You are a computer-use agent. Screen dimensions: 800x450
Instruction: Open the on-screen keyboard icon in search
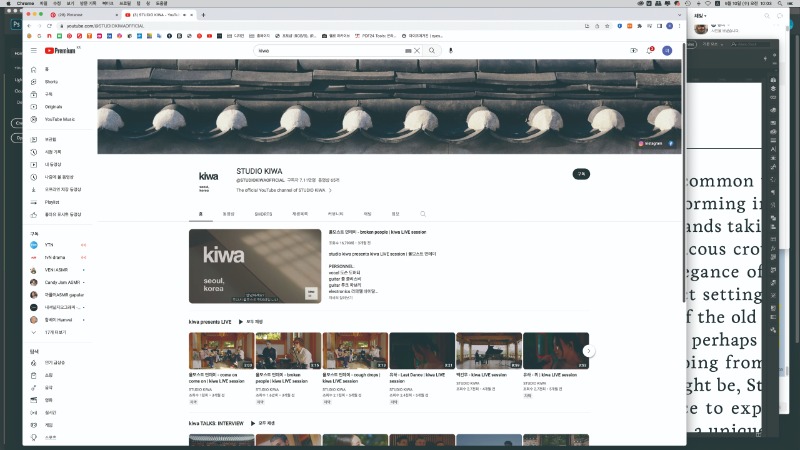pos(408,51)
